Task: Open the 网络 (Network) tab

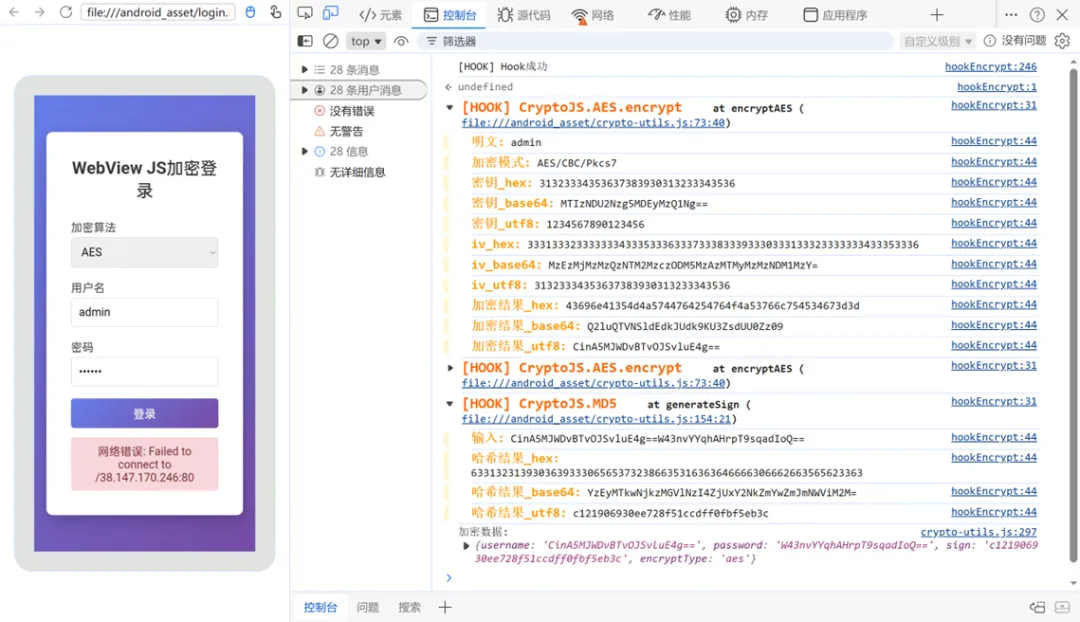Action: point(593,15)
